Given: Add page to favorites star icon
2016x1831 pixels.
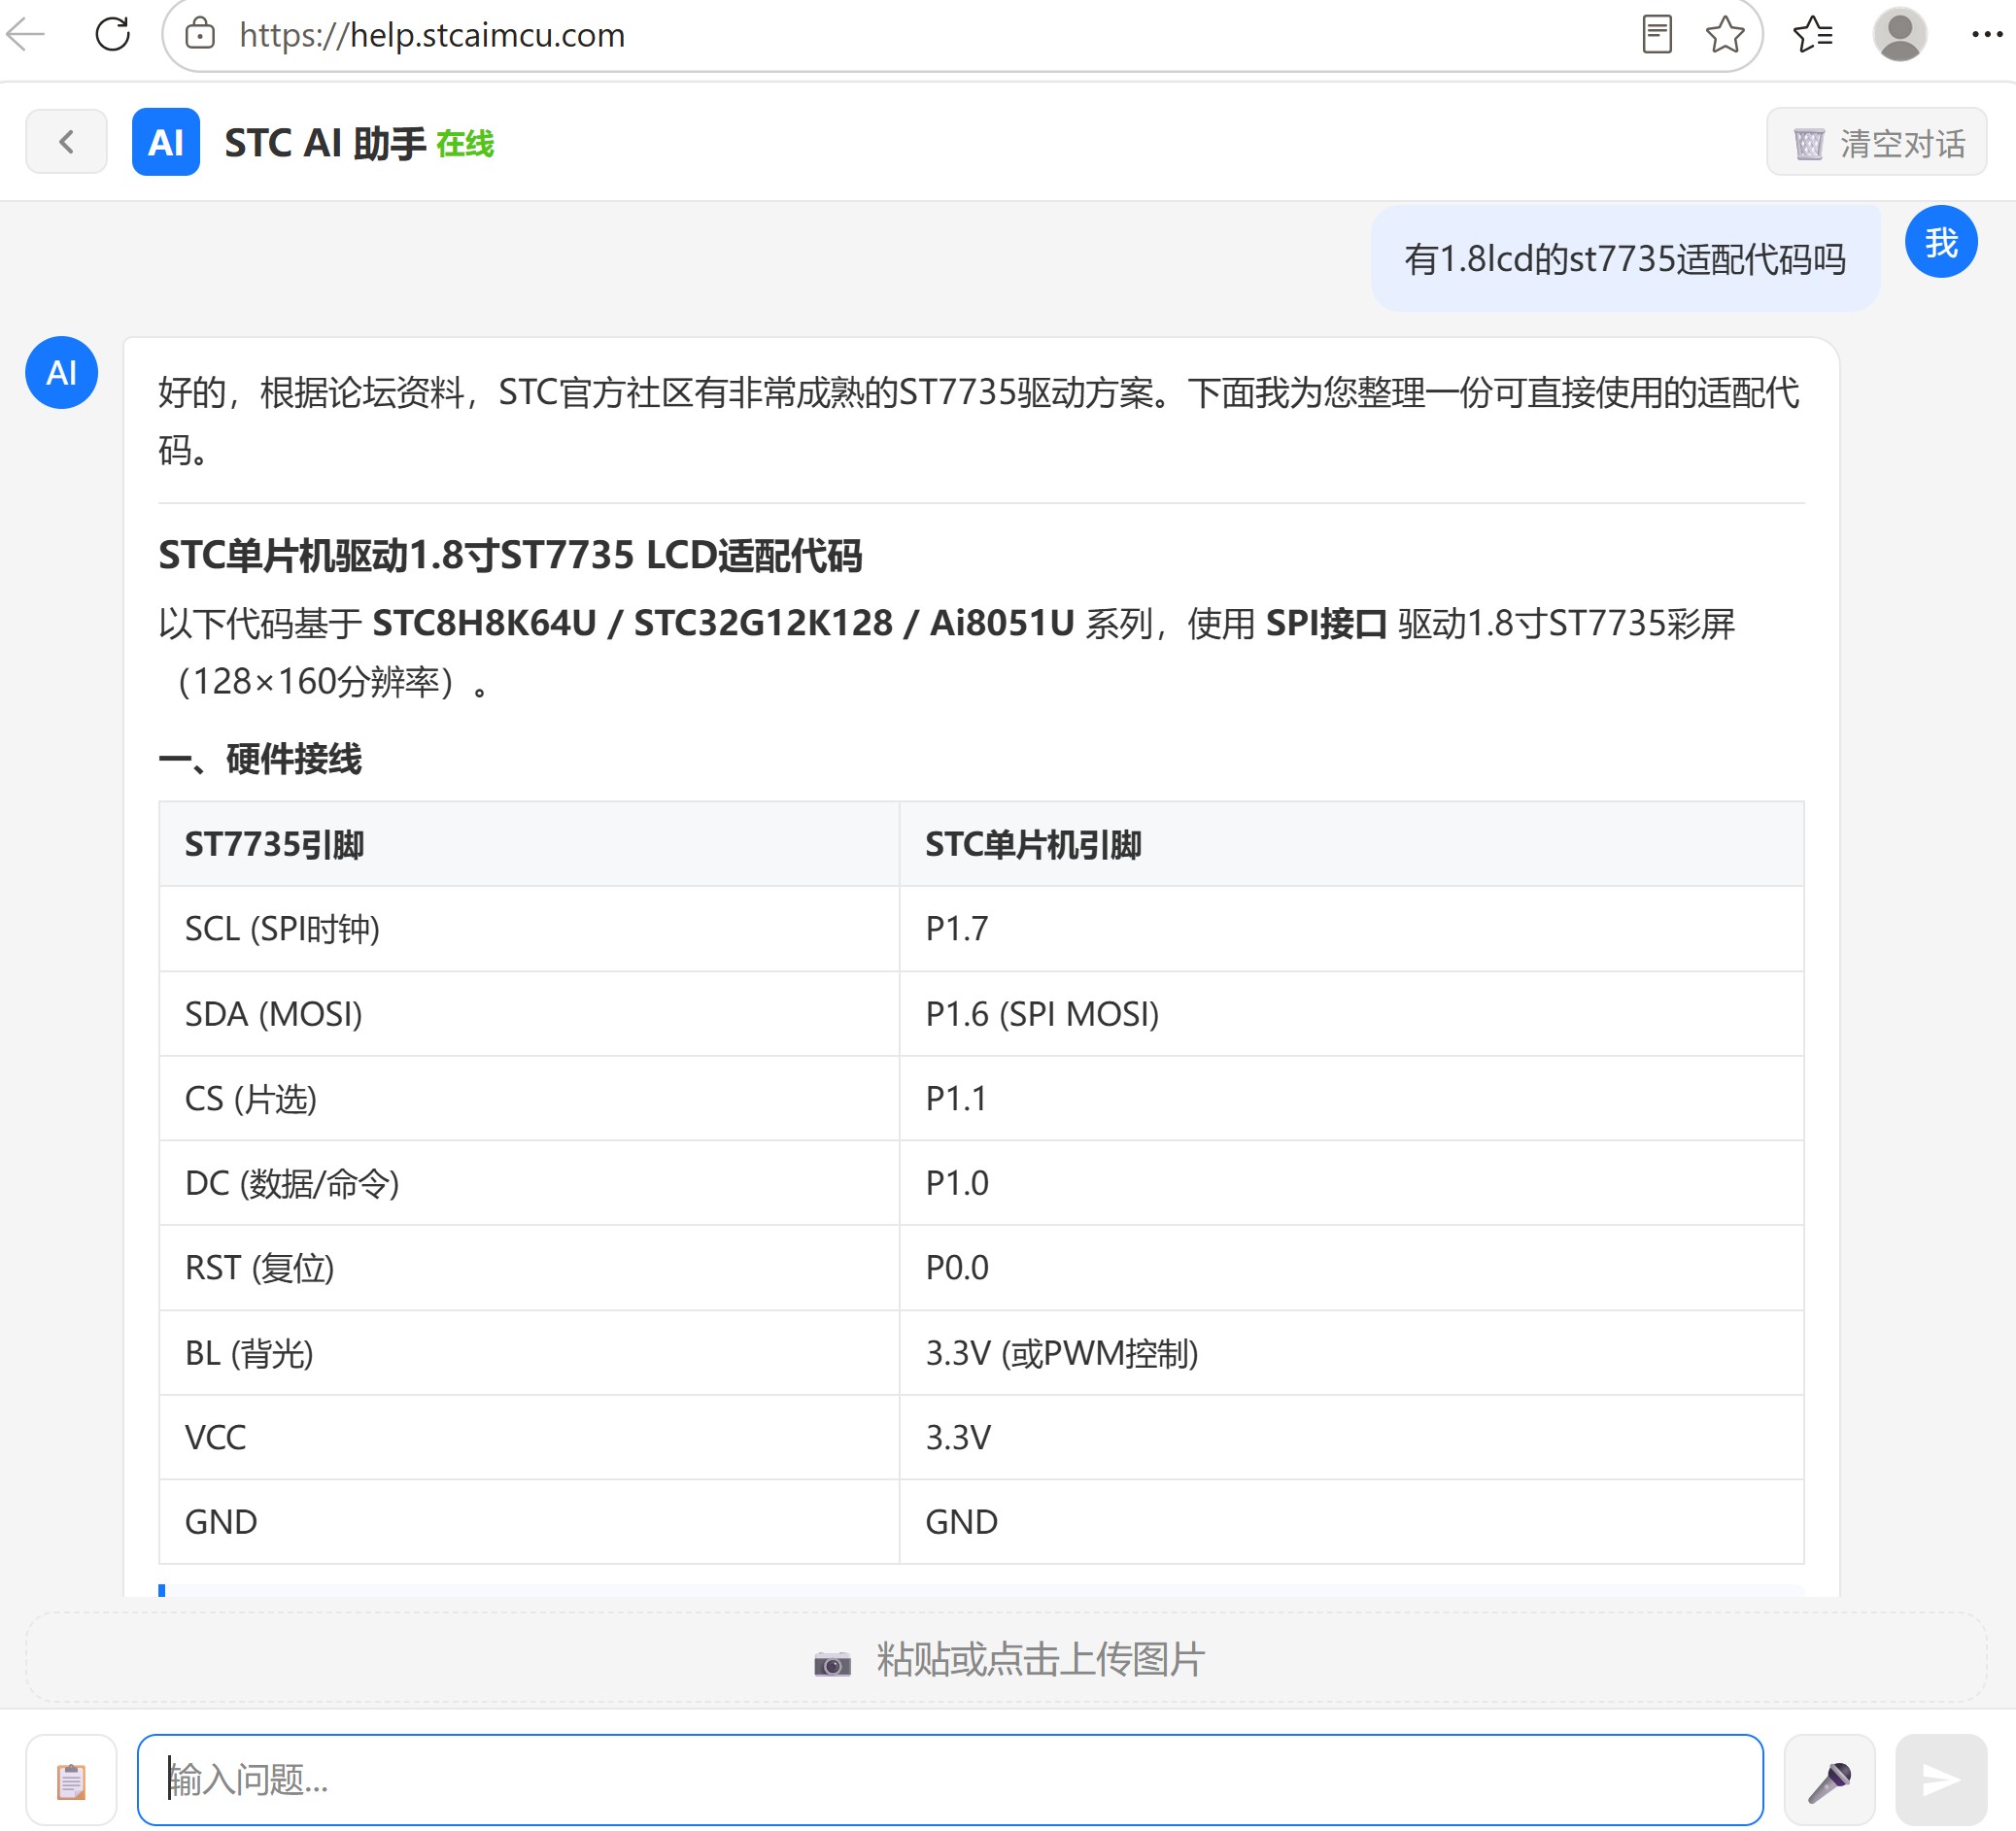Looking at the screenshot, I should click(x=1725, y=35).
